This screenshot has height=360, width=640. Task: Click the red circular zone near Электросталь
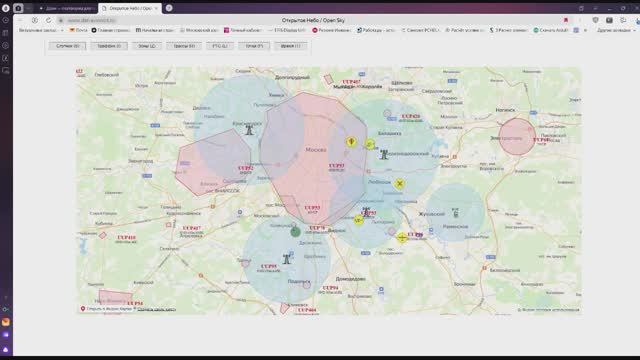click(517, 137)
